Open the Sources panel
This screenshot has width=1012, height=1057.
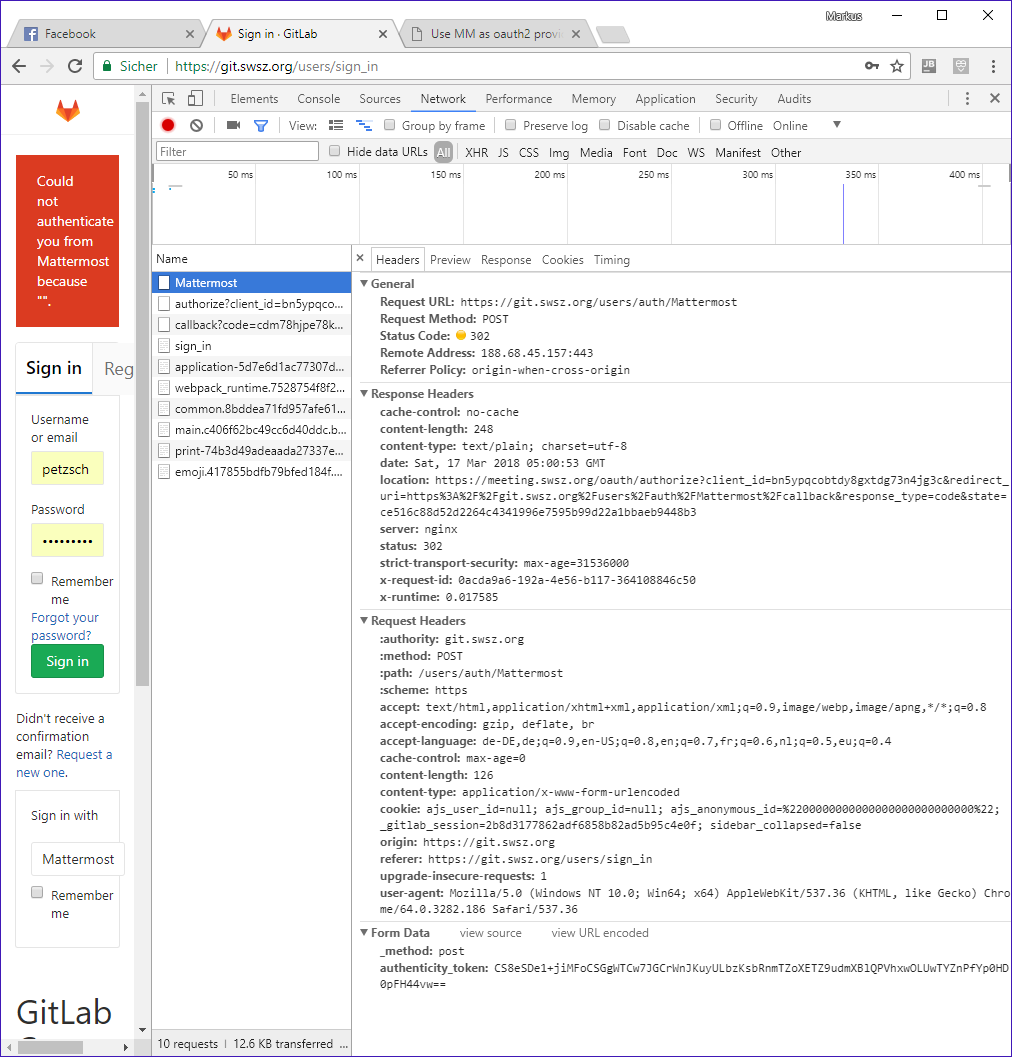pos(380,98)
